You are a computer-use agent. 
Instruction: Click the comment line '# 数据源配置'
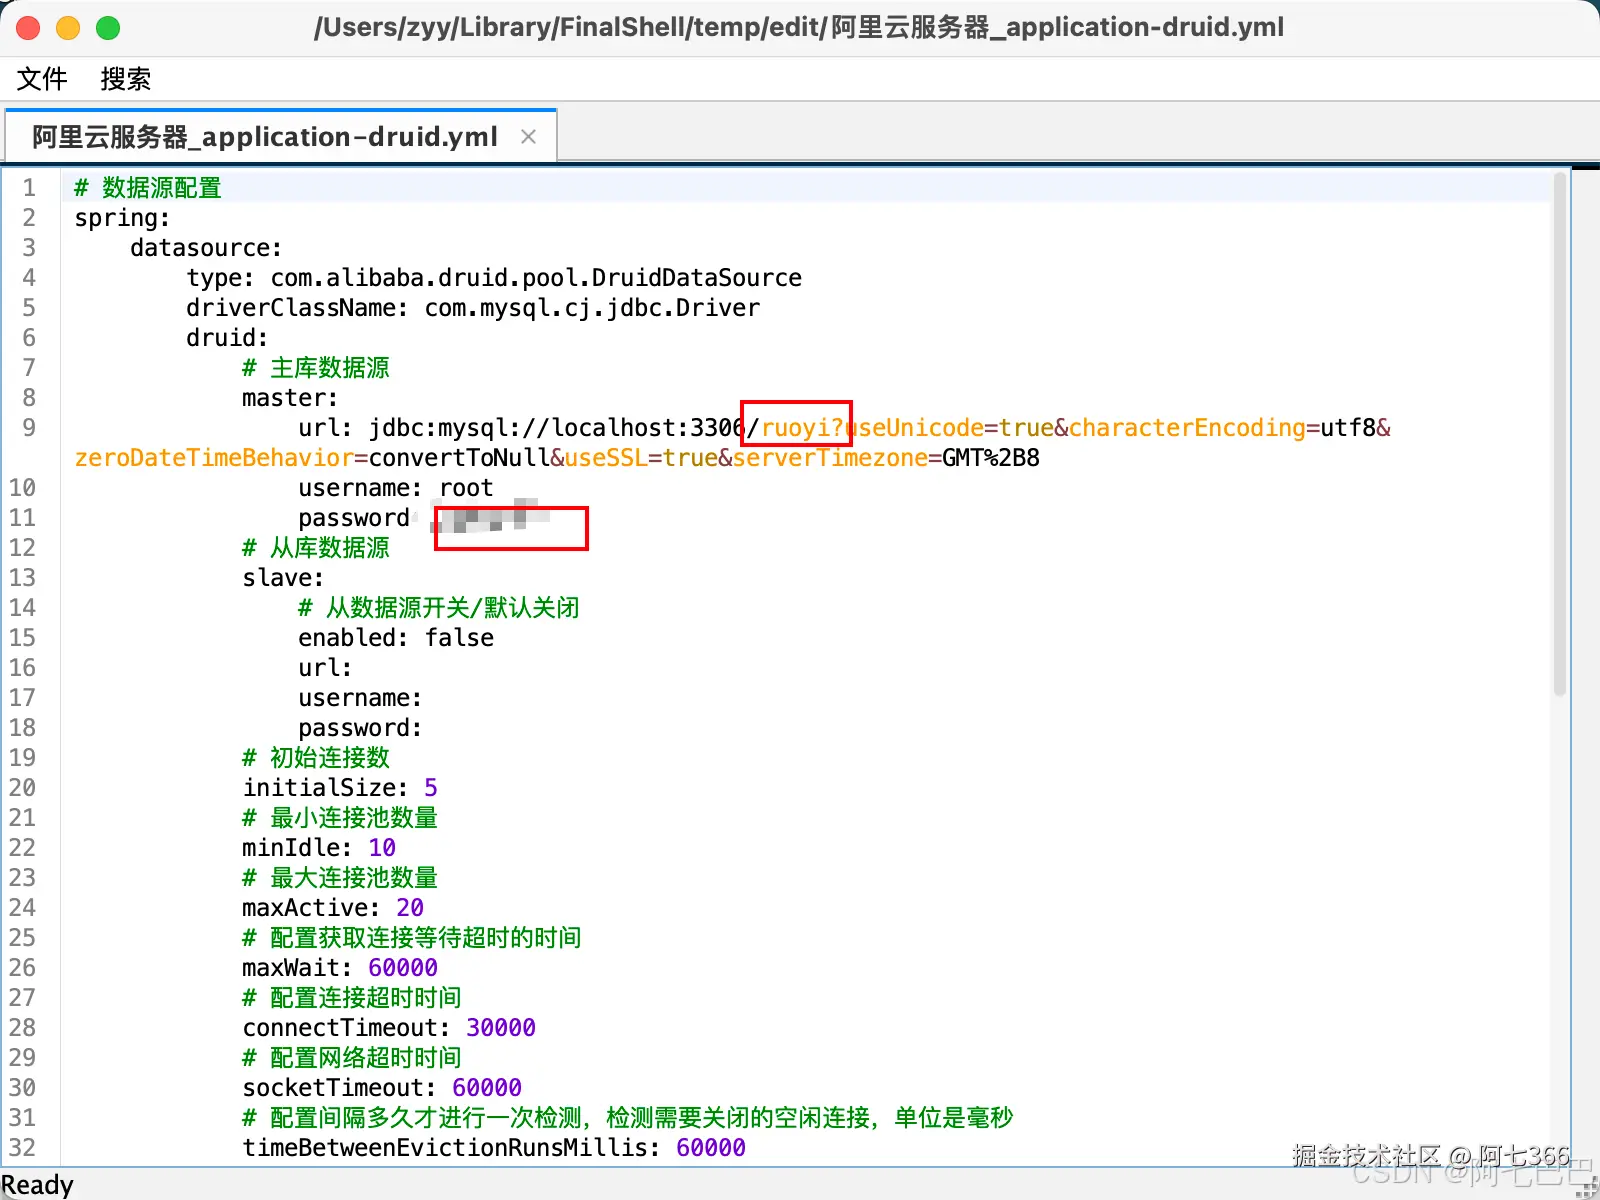tap(148, 188)
